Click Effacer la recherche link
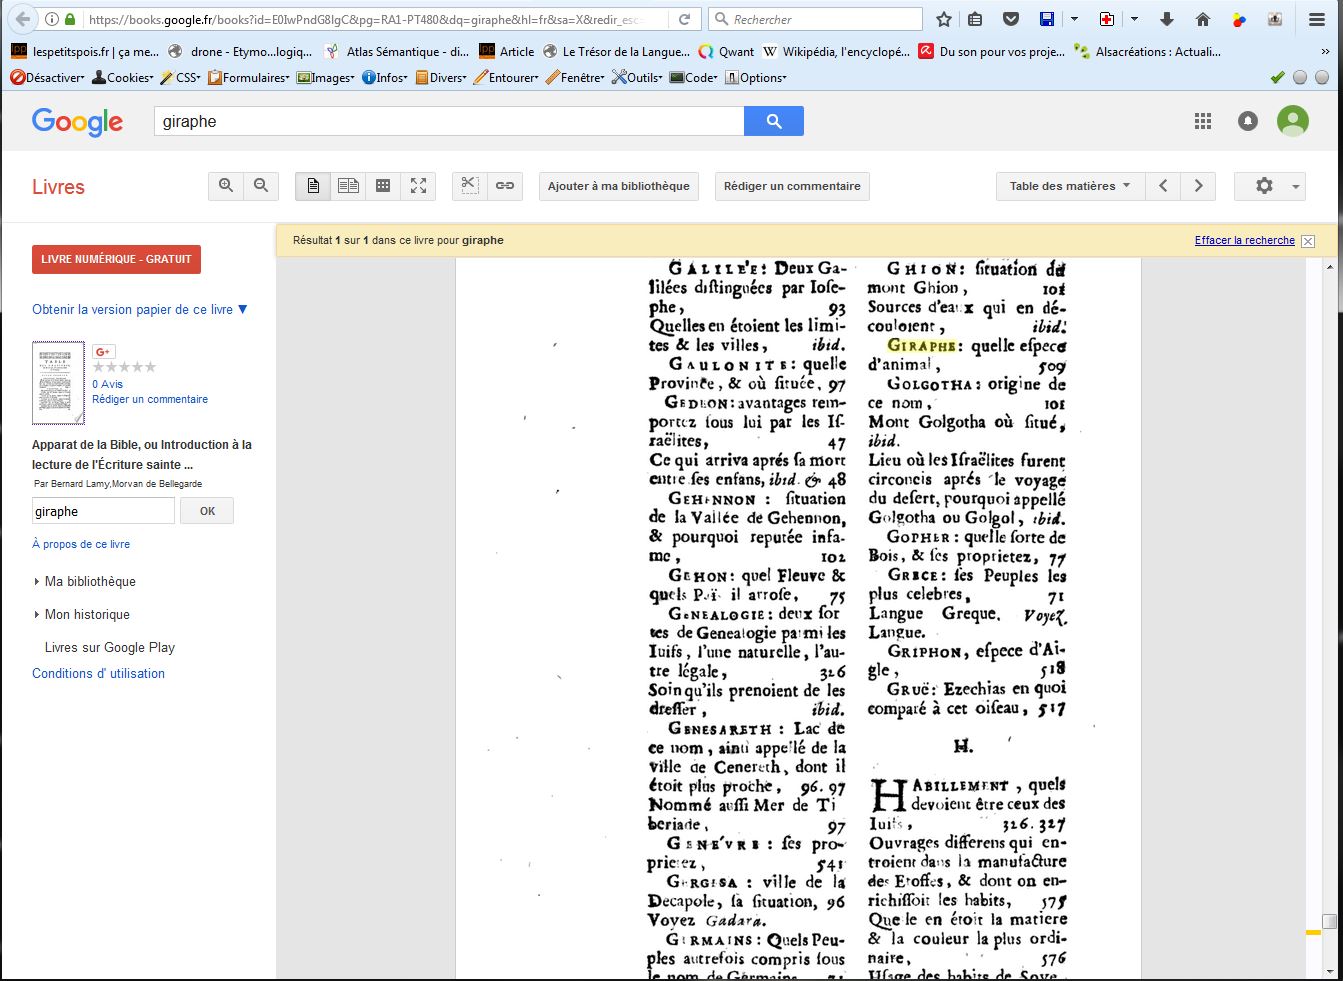This screenshot has width=1343, height=981. (1244, 240)
